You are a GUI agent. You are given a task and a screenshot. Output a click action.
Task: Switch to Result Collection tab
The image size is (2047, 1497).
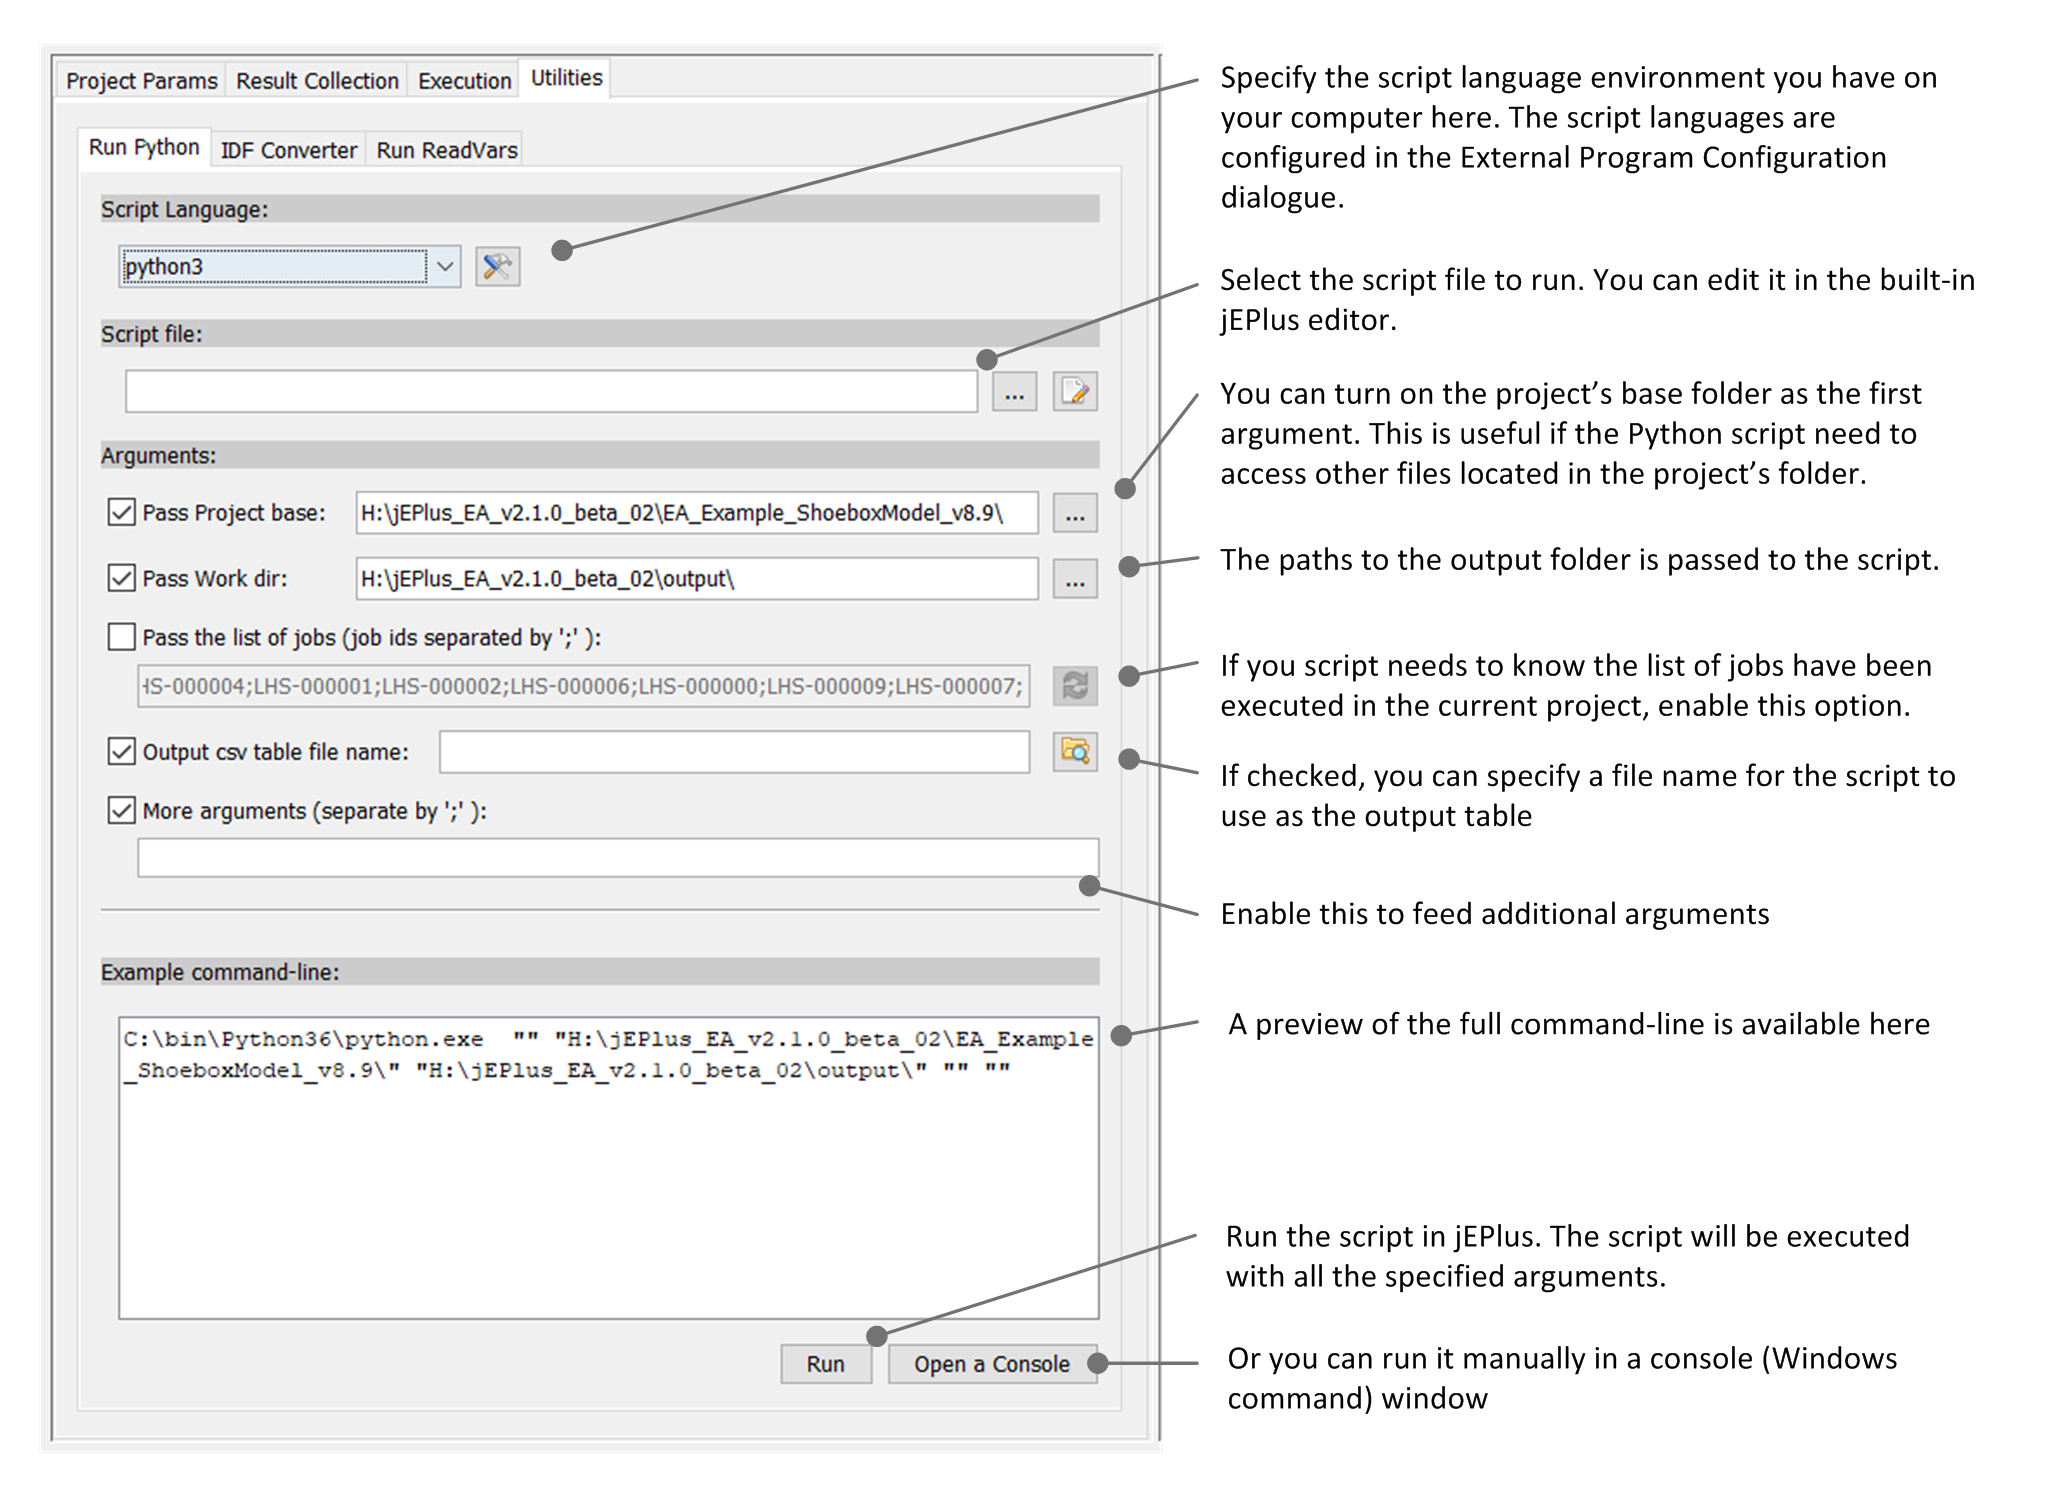click(317, 81)
